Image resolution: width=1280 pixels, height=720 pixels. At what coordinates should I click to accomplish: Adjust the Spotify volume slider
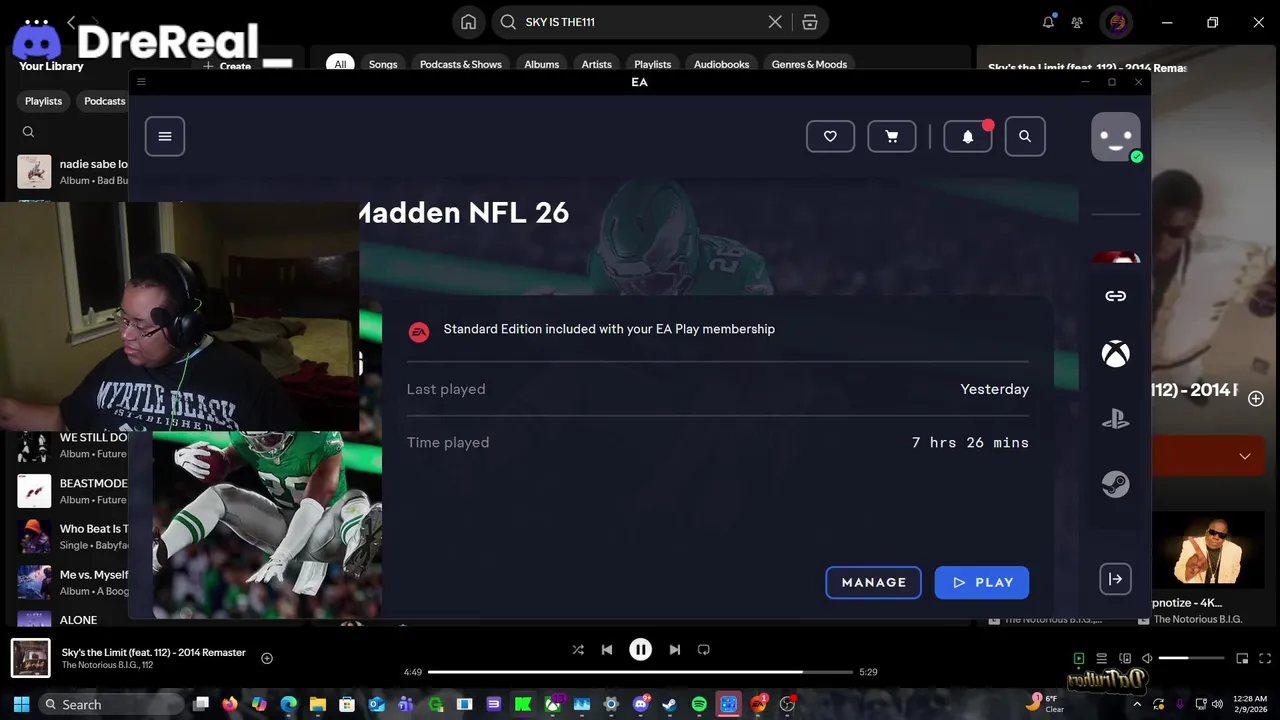(1191, 658)
